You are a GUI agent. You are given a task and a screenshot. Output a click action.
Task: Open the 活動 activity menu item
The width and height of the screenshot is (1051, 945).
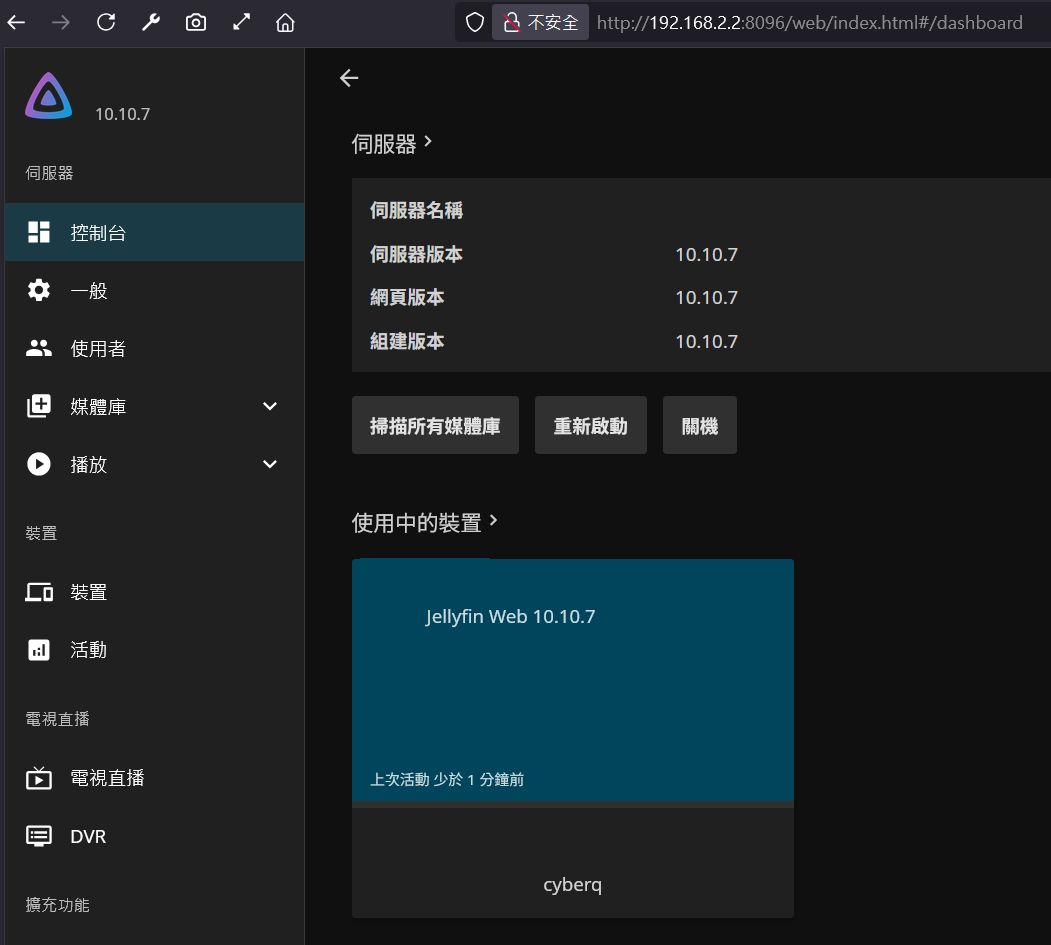[154, 649]
